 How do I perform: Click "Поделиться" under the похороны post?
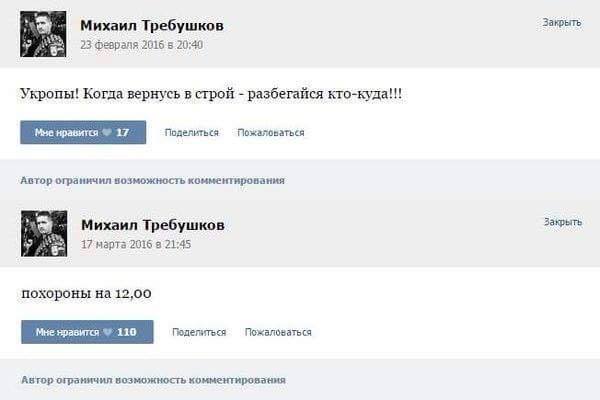click(x=199, y=332)
